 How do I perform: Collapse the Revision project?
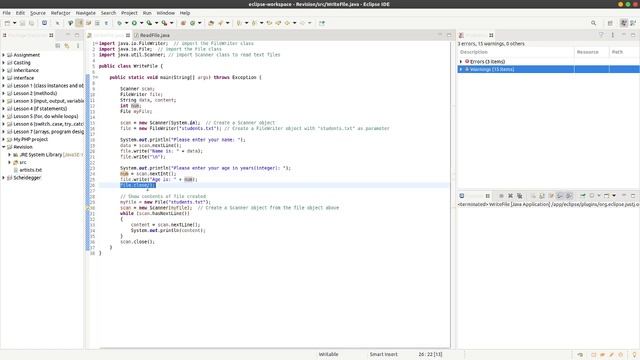click(4, 147)
